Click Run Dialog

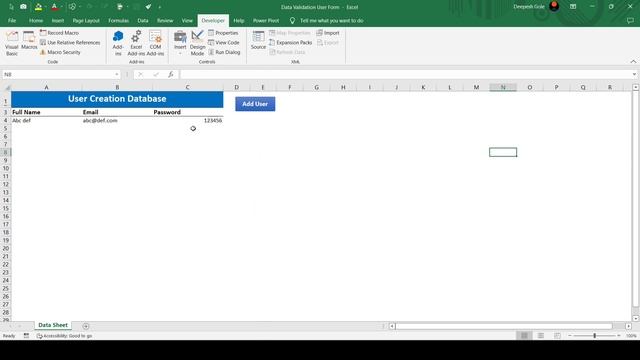coord(224,52)
